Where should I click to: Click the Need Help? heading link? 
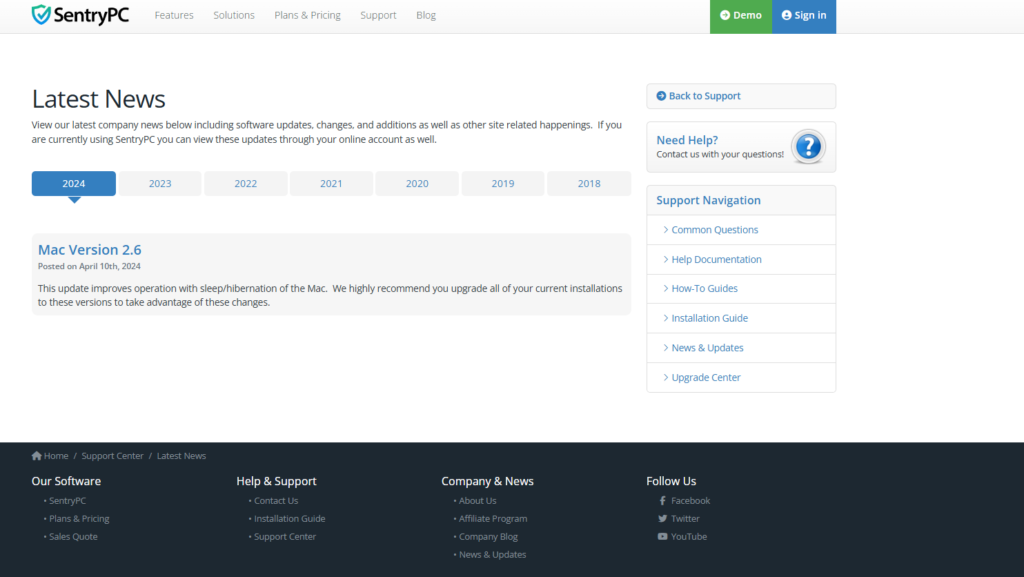tap(687, 140)
